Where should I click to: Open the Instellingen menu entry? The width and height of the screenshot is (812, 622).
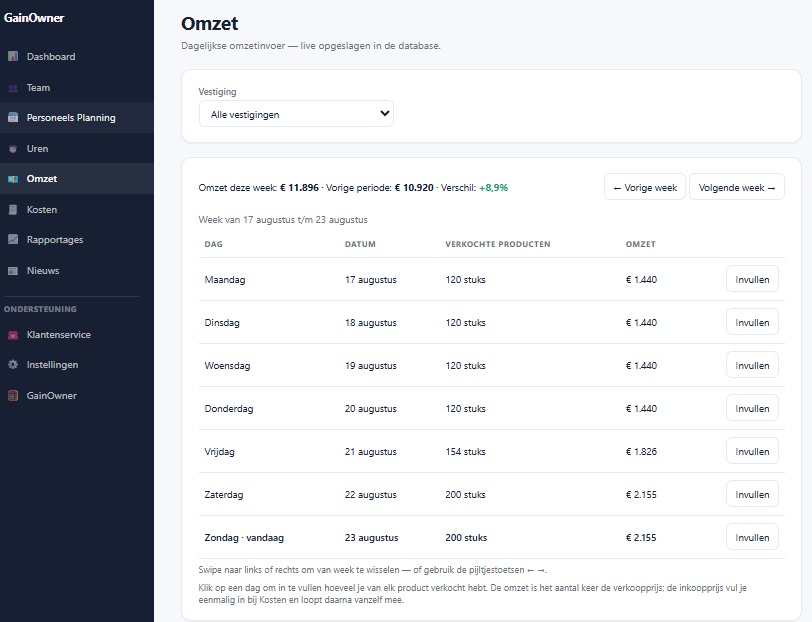point(77,365)
